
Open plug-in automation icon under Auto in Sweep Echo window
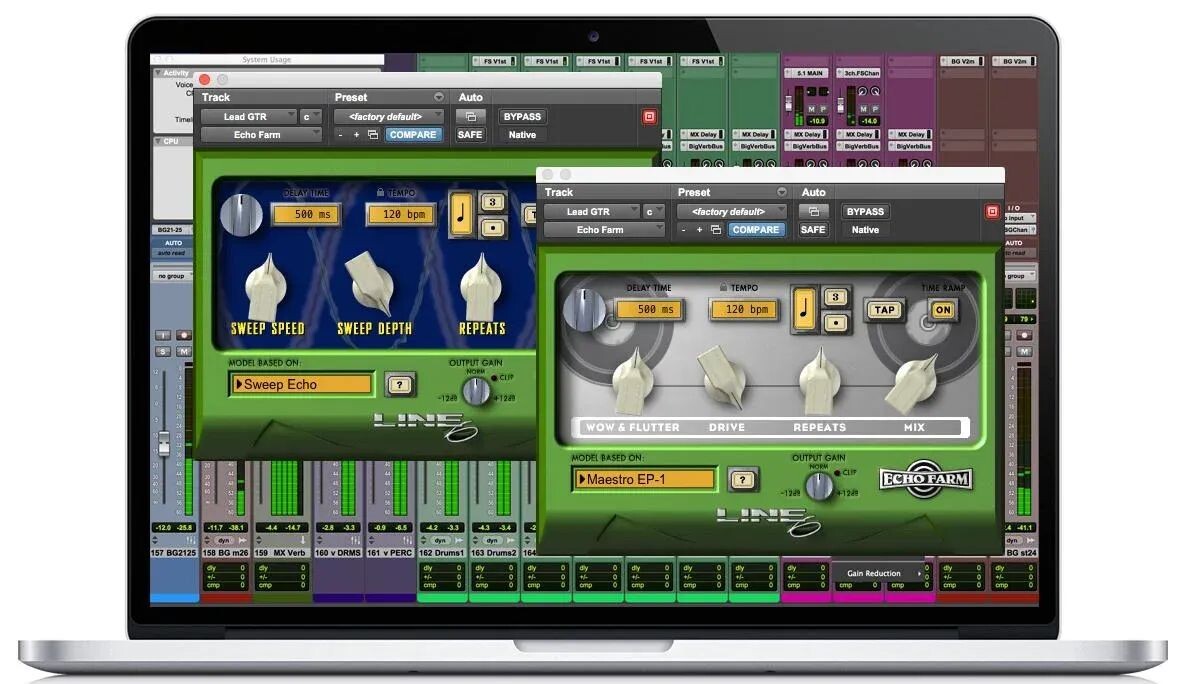click(470, 117)
